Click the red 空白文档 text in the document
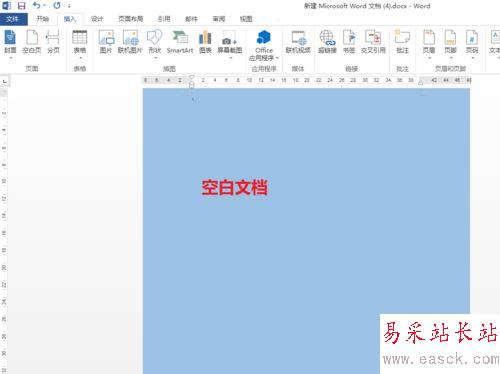 (235, 187)
